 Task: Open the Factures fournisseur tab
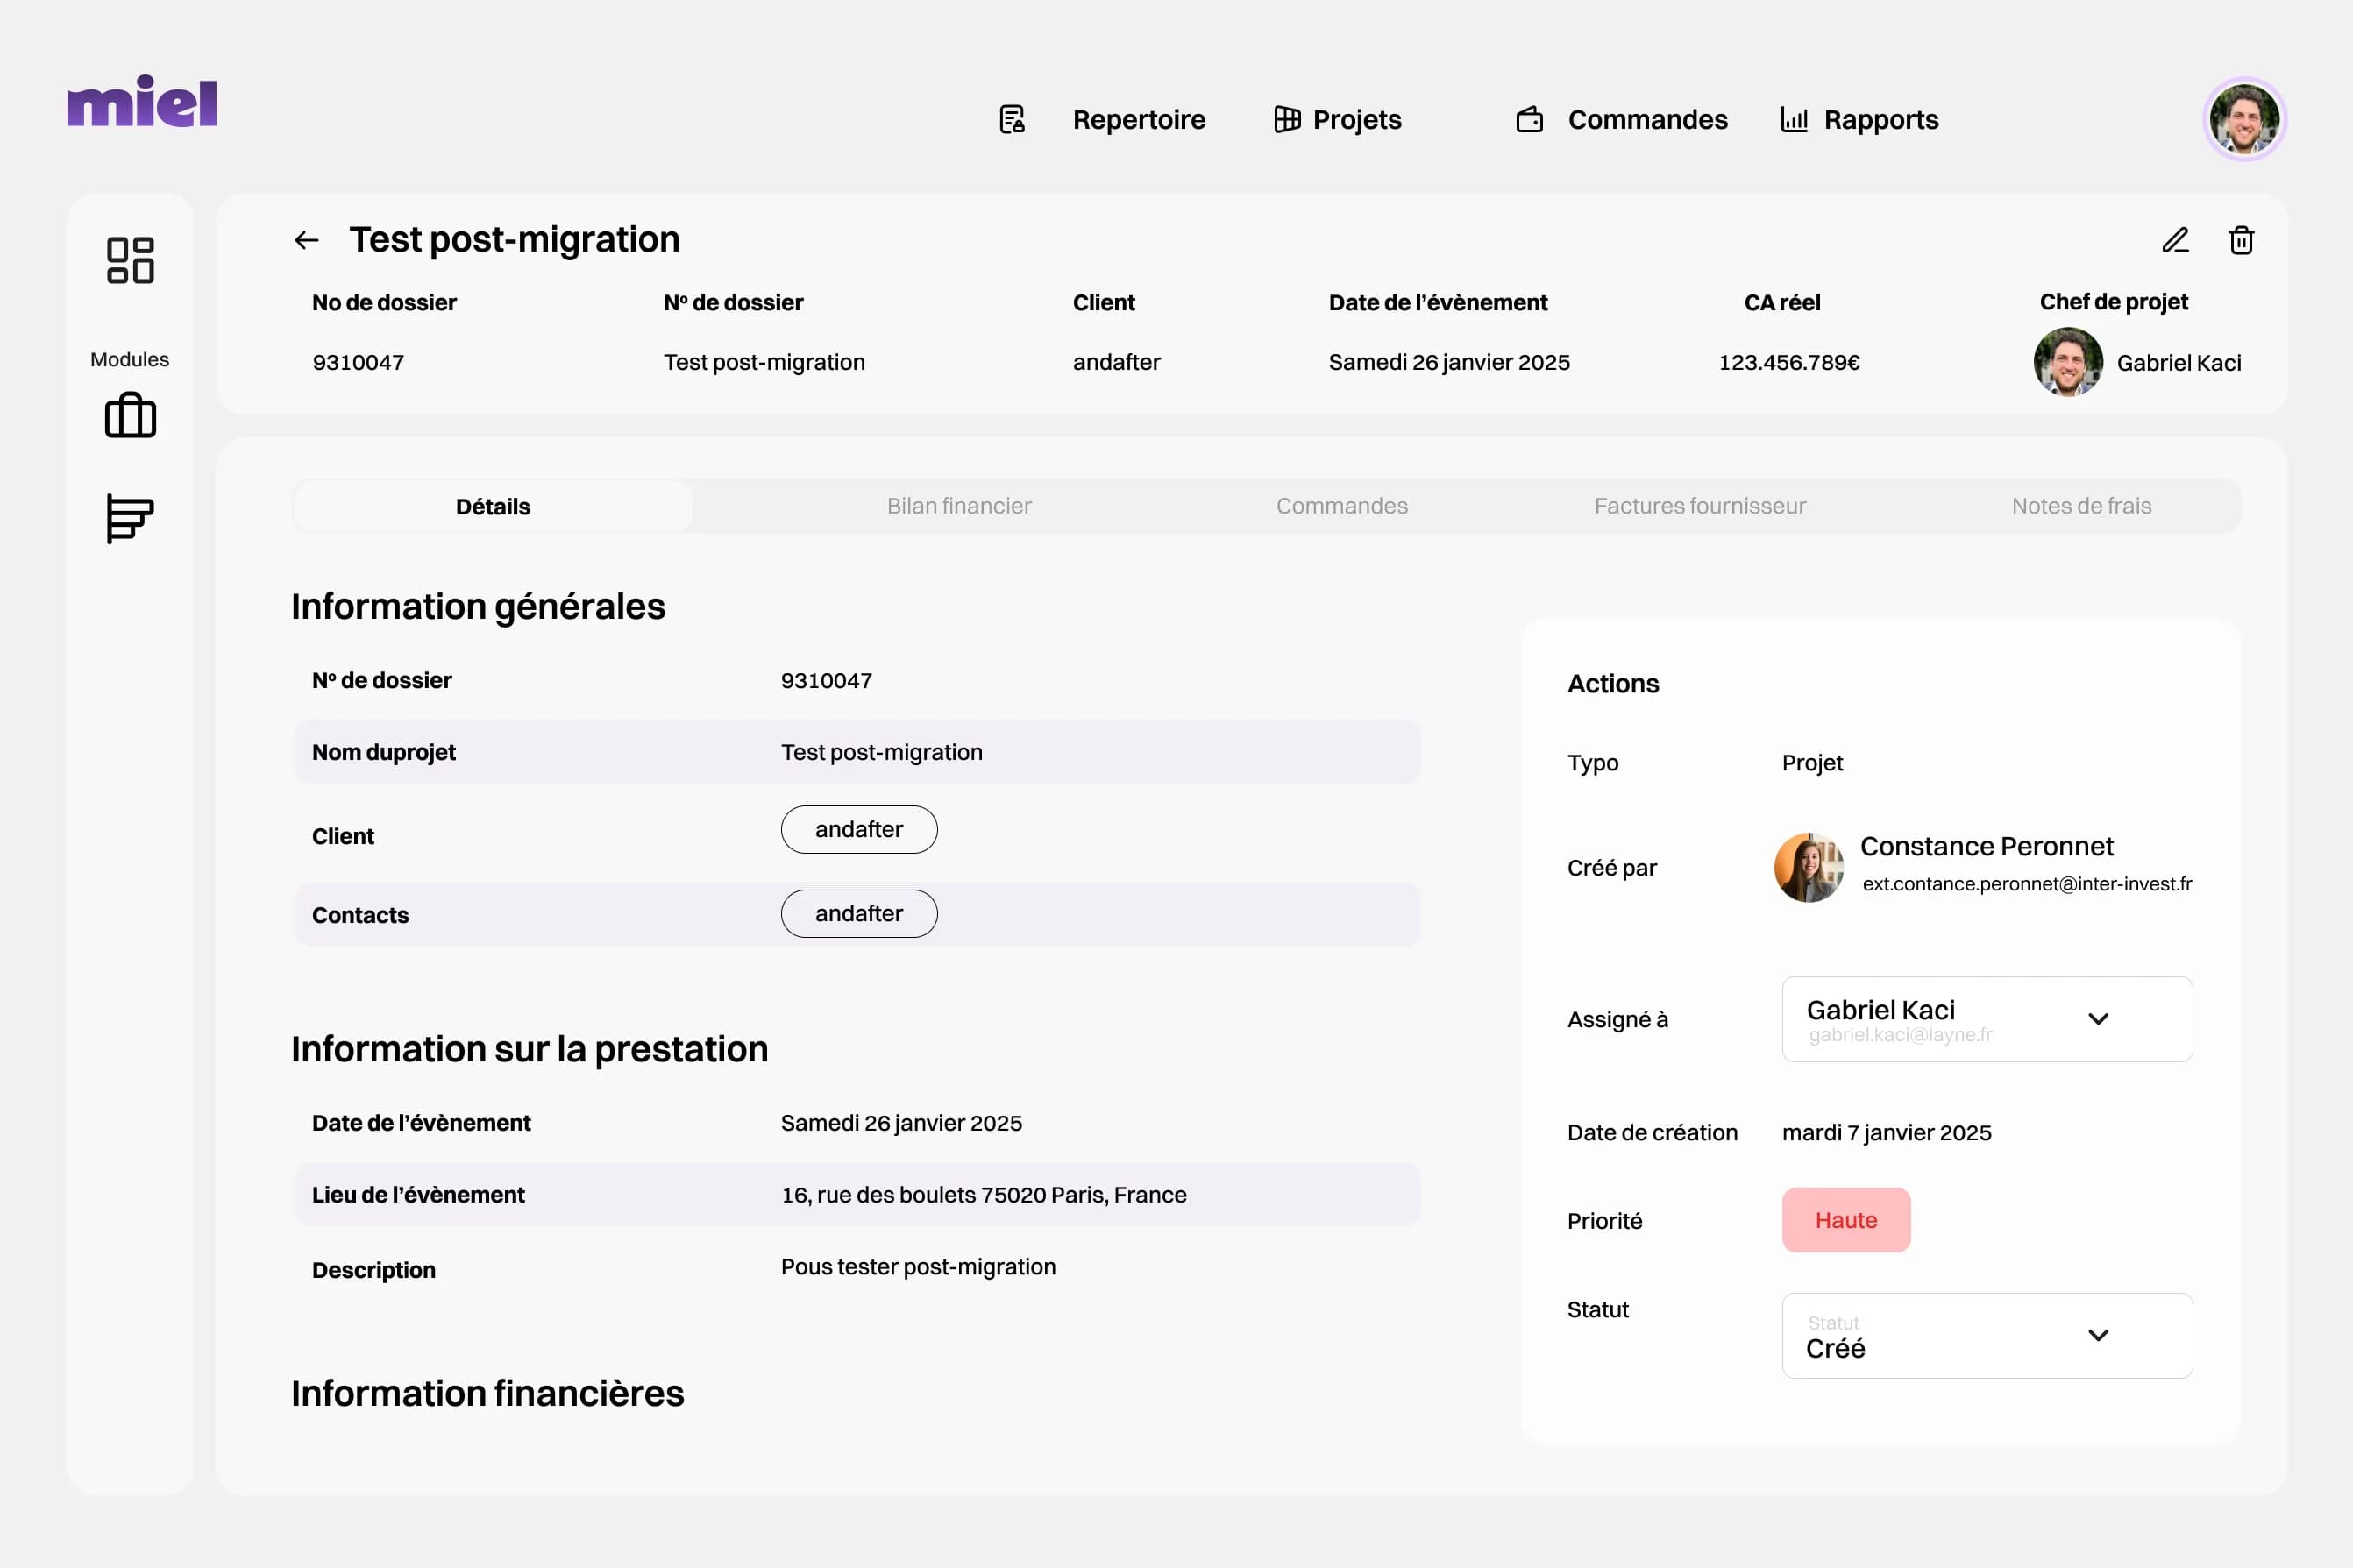1700,506
